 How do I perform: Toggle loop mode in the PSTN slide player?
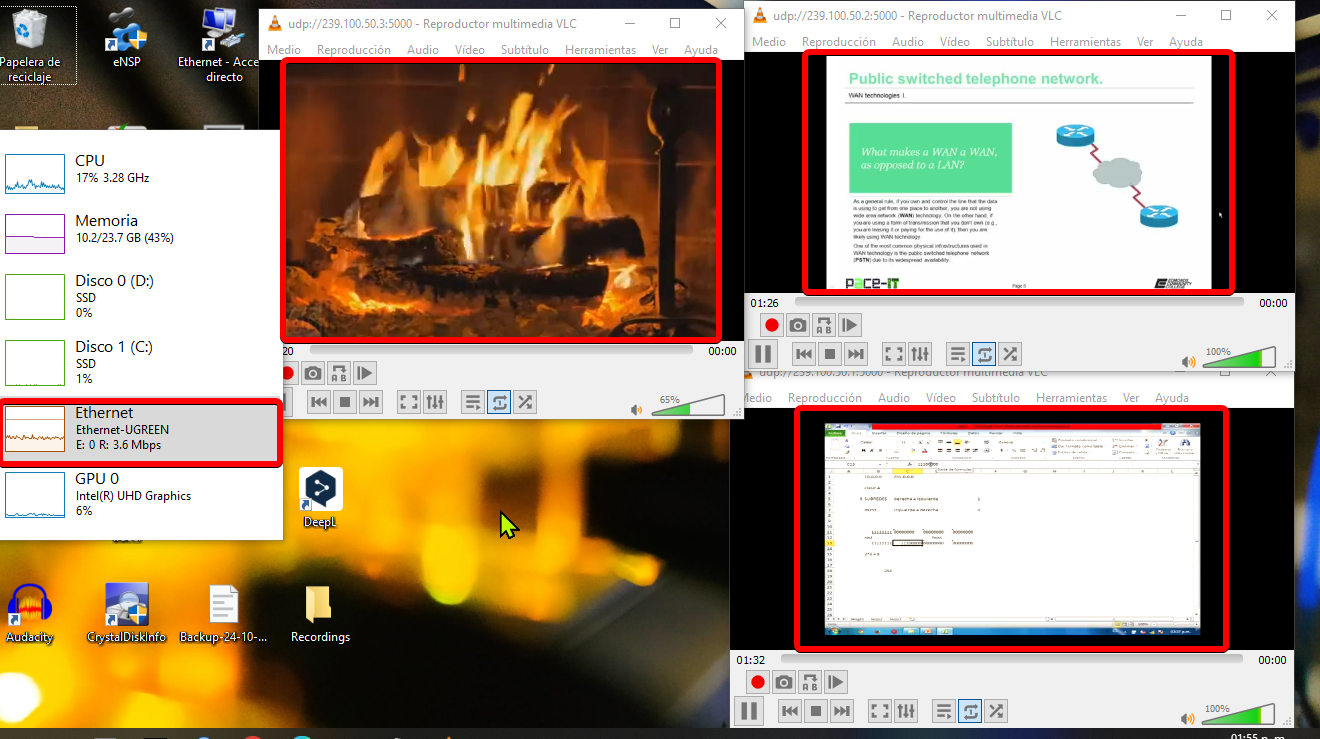tap(984, 354)
